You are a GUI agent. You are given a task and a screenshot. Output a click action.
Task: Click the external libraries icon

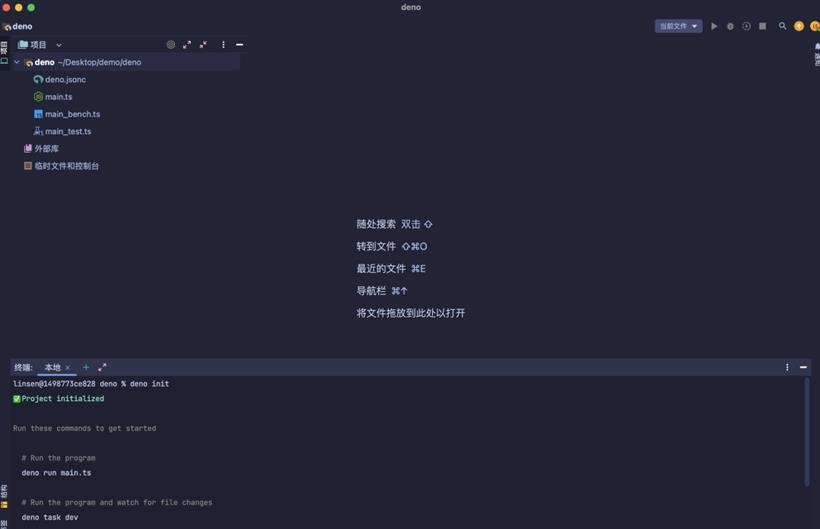[28, 148]
